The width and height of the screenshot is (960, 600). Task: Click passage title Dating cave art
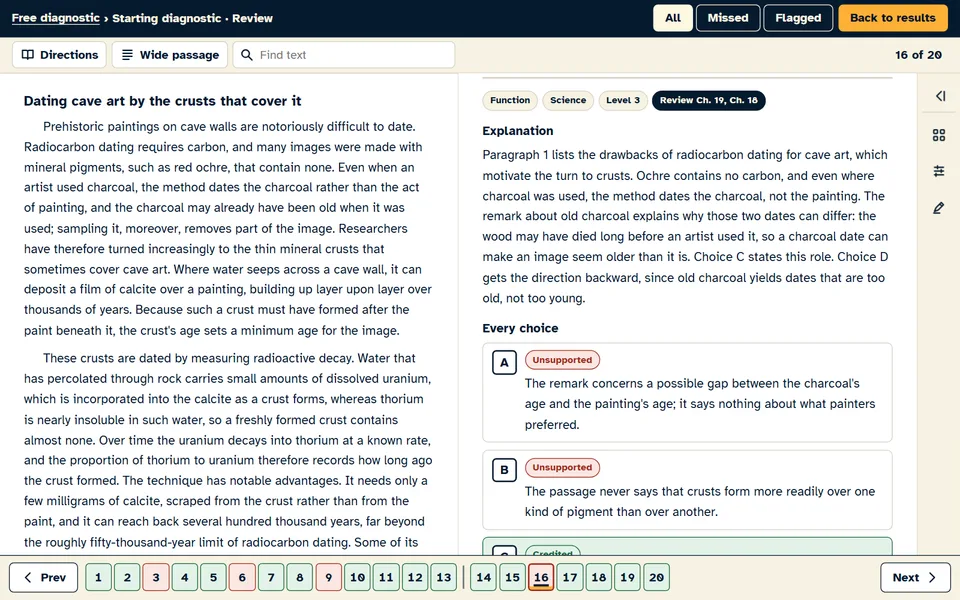click(x=162, y=101)
